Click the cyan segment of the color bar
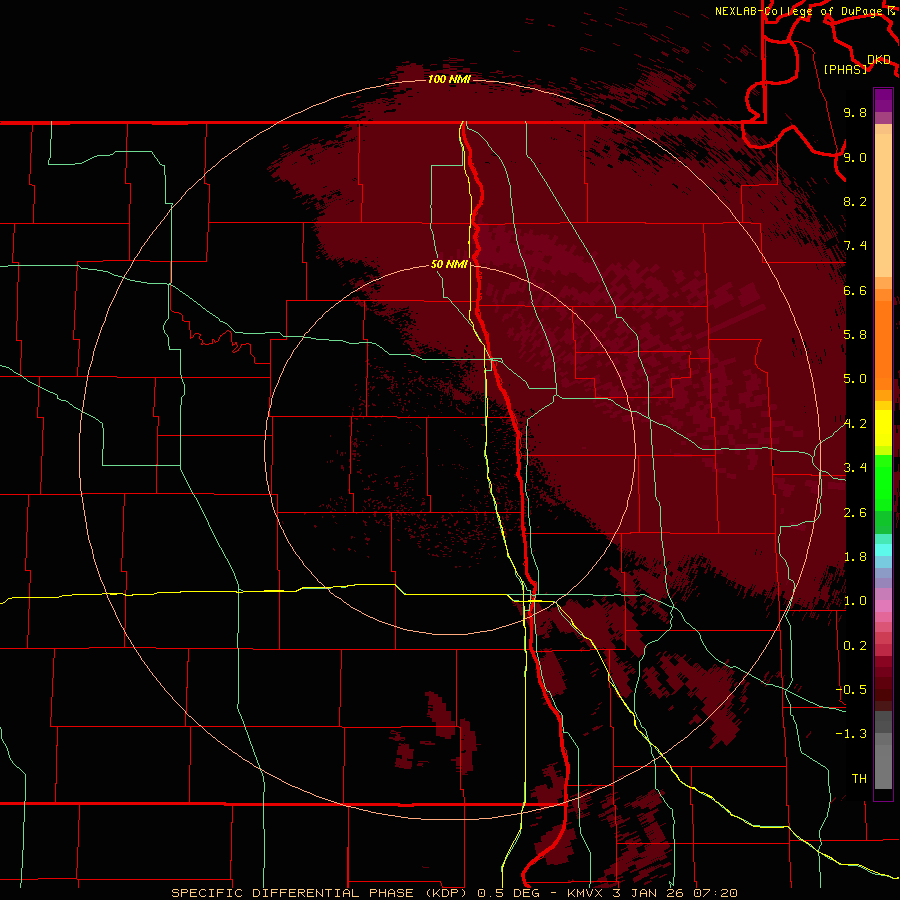900x900 pixels. 883,550
